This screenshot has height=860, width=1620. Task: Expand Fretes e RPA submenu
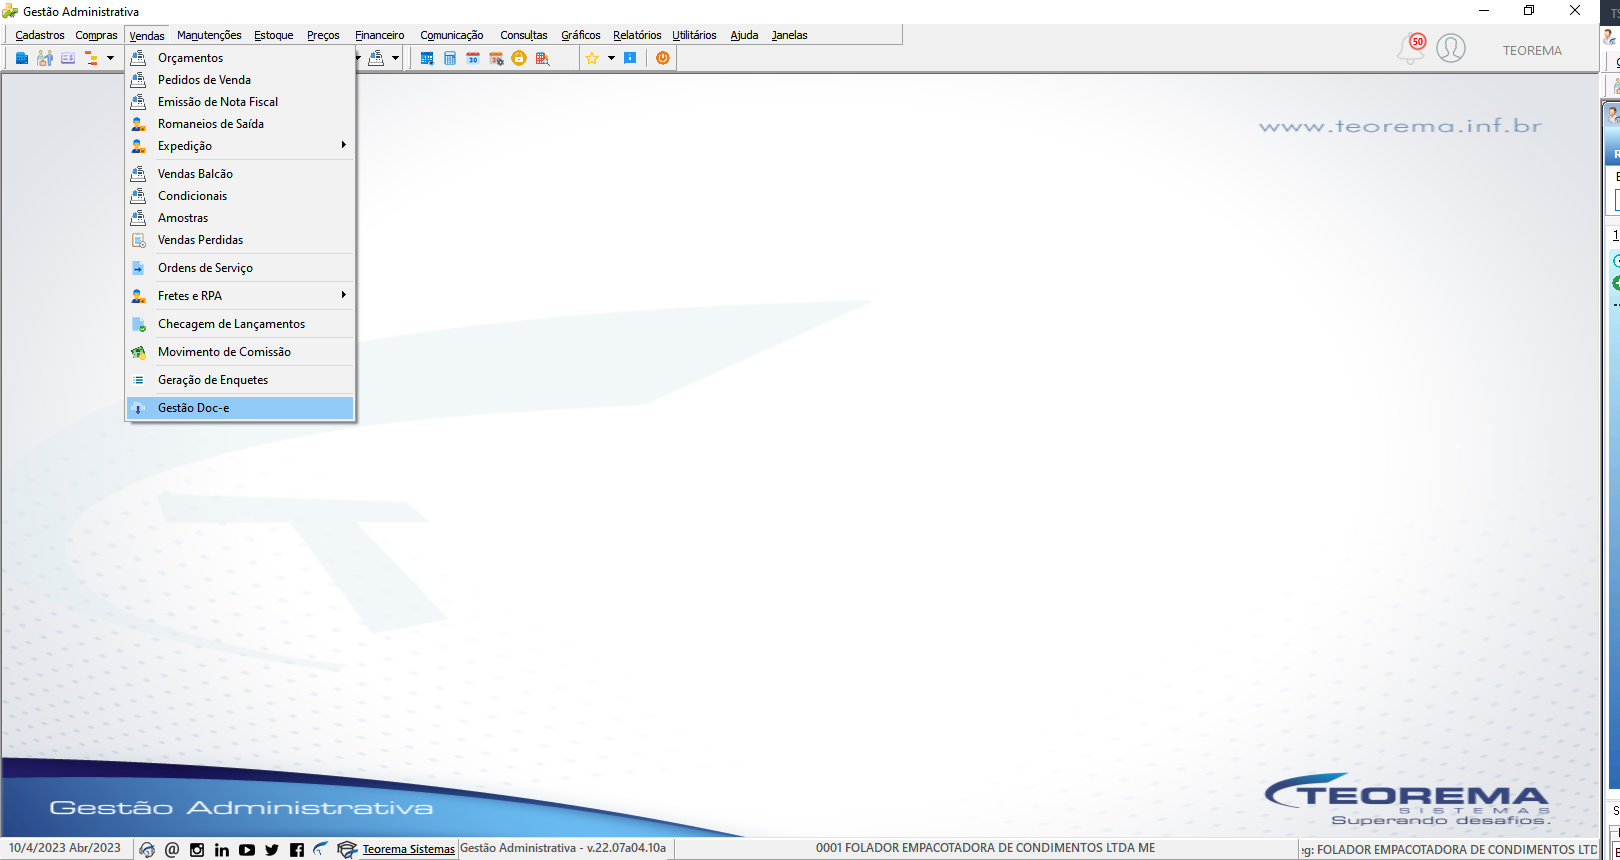240,296
